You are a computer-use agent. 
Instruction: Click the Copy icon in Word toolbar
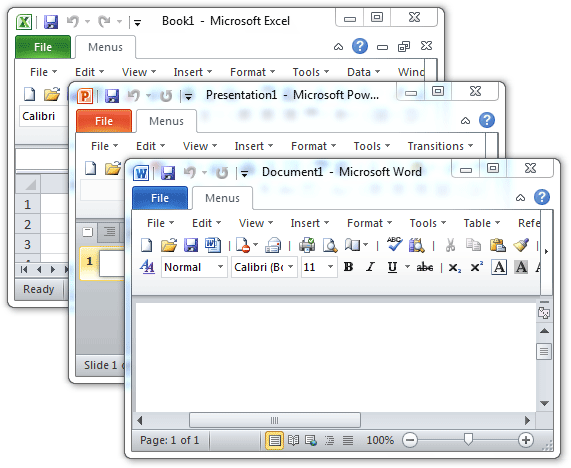pyautogui.click(x=473, y=245)
